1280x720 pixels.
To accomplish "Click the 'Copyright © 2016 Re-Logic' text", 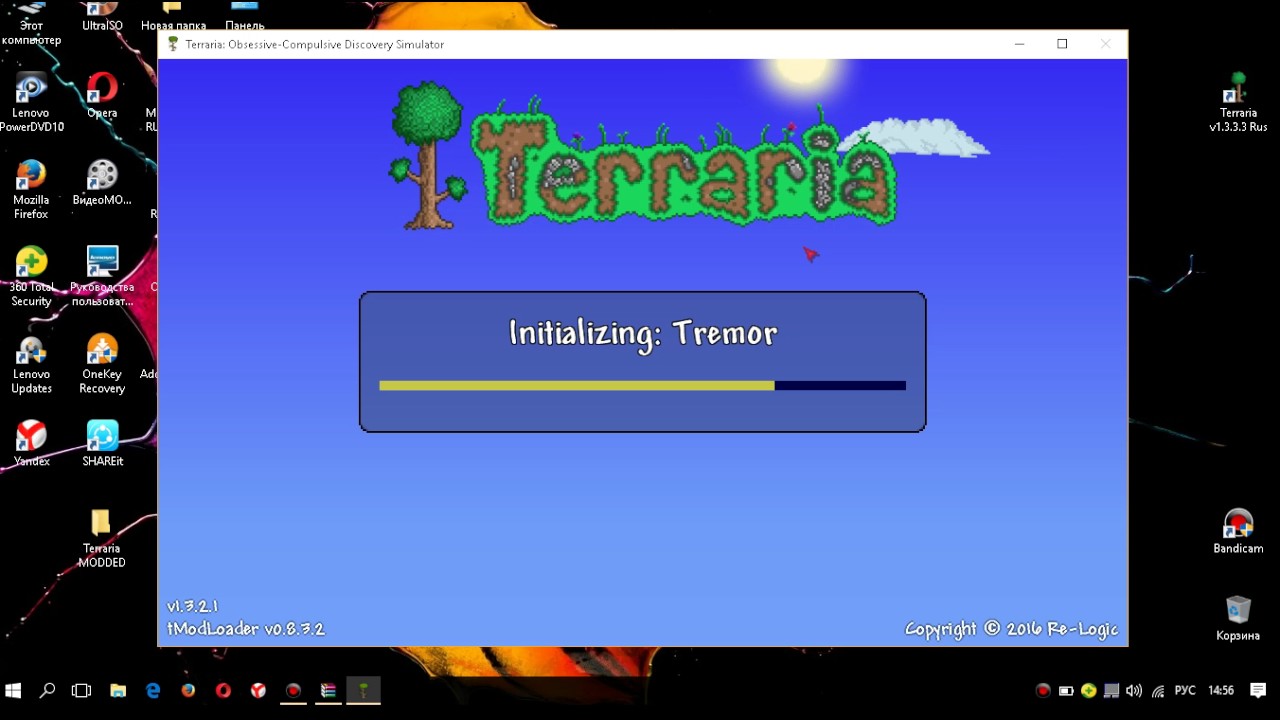I will (1011, 629).
